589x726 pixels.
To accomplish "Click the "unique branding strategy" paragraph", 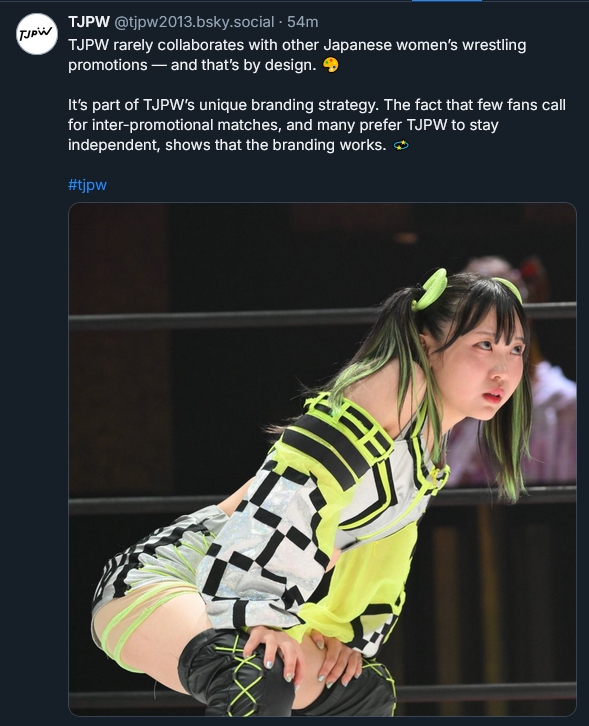I will coord(317,125).
